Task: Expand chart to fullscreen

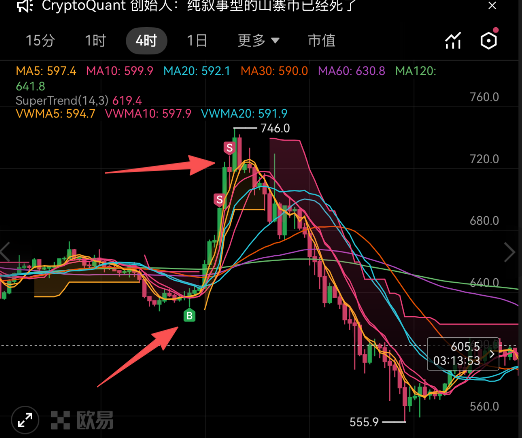Action: click(25, 420)
